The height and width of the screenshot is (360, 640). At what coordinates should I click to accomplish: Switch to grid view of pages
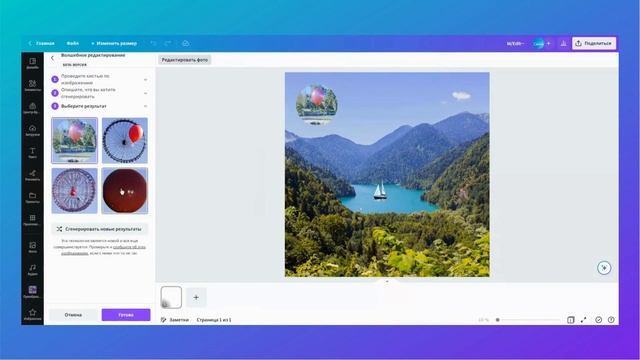point(571,320)
